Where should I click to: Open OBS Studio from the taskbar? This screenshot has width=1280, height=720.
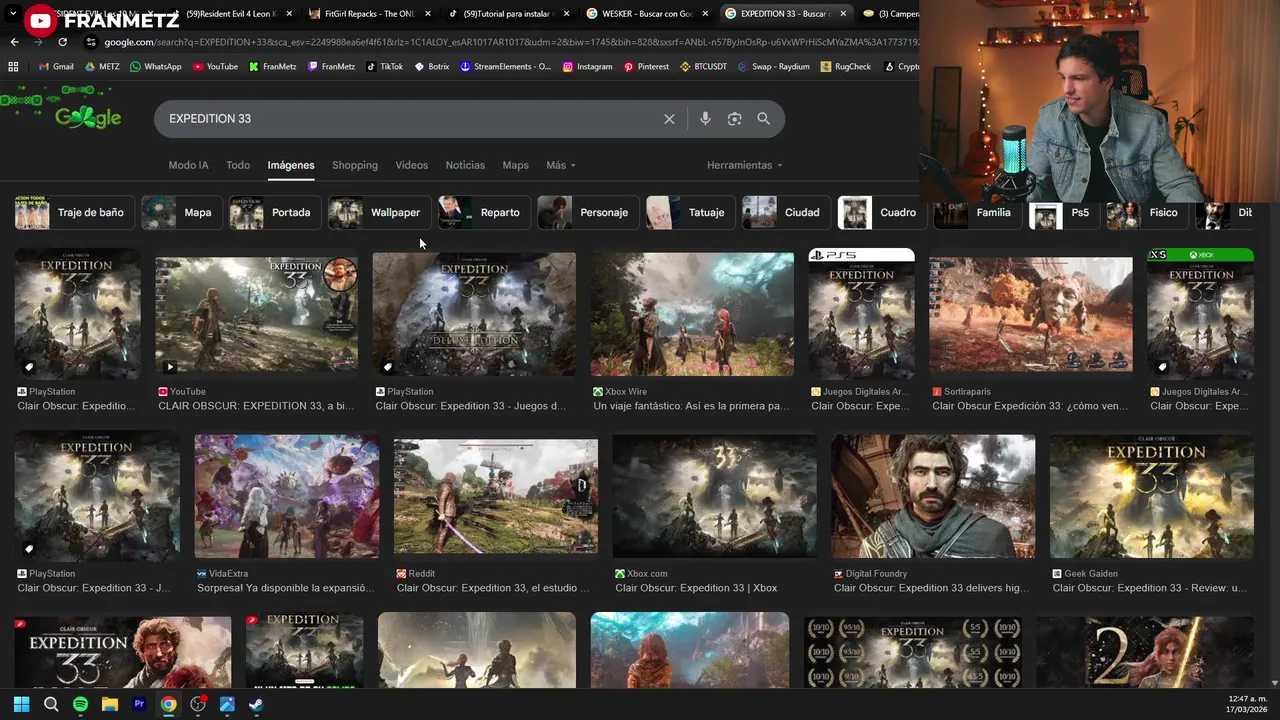tap(198, 704)
